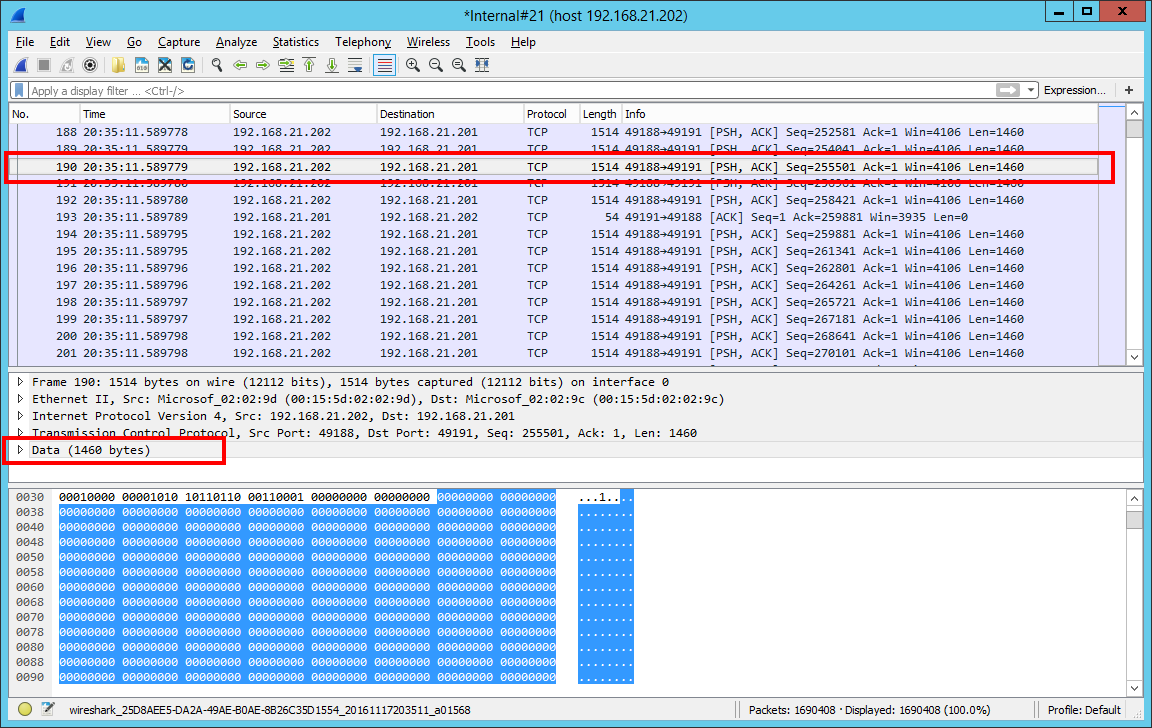1152x728 pixels.
Task: Expand the Internet Protocol Version 4 section
Action: pos(21,416)
